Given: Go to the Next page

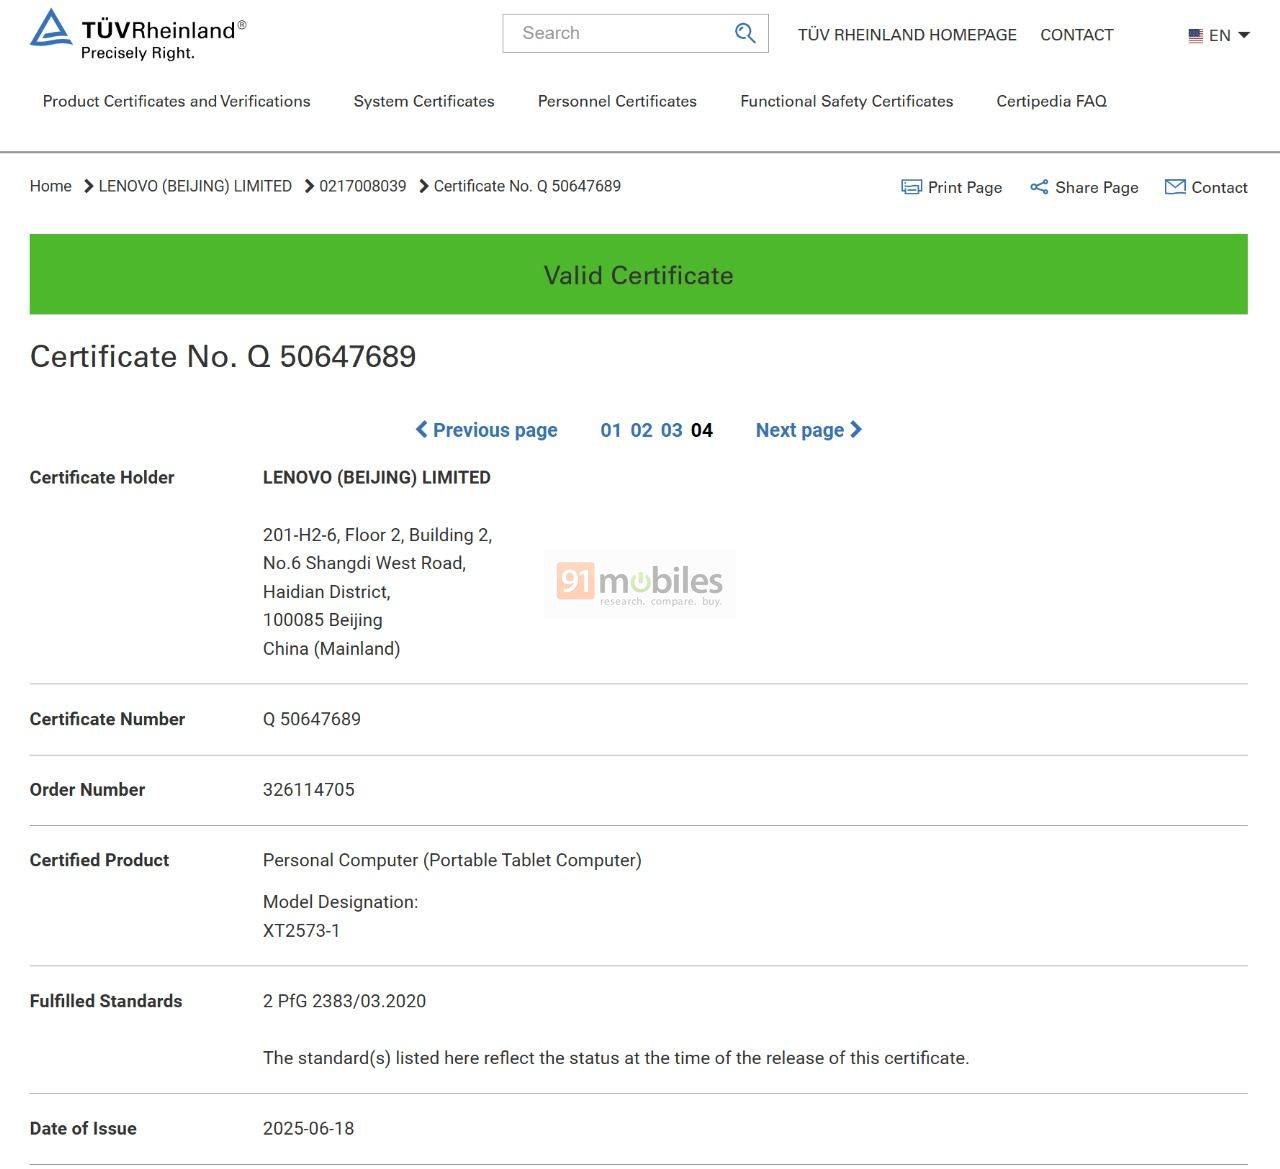Looking at the screenshot, I should pos(809,430).
